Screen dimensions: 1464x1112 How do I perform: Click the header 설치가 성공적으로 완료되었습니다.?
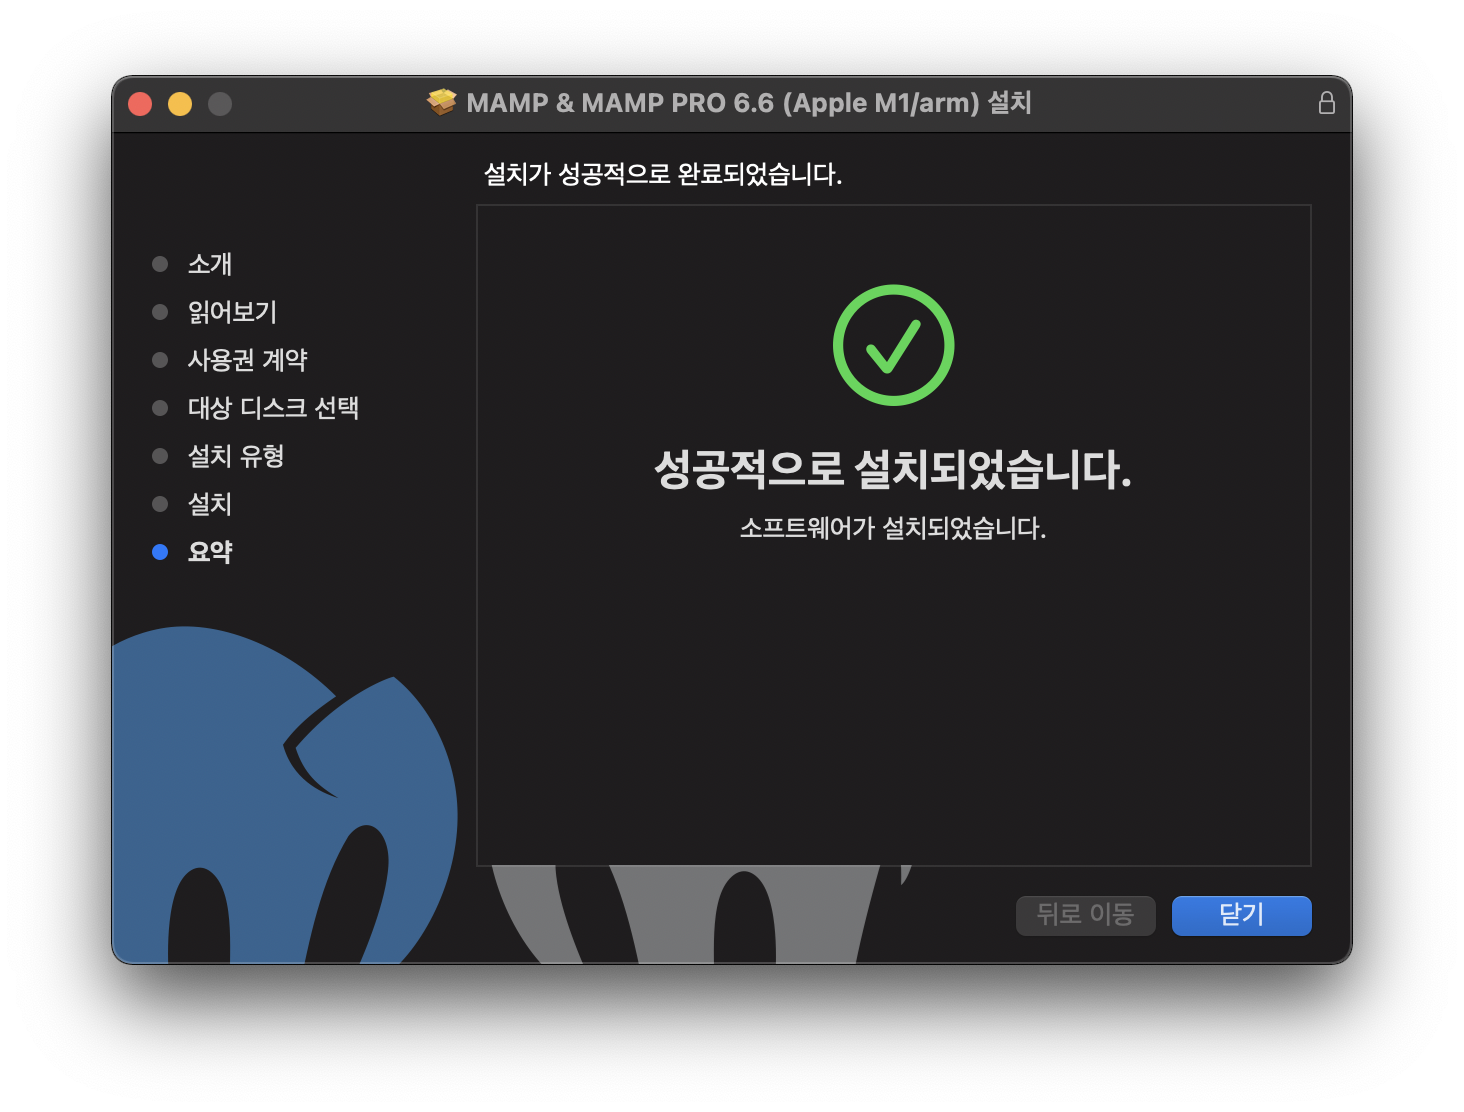(663, 174)
